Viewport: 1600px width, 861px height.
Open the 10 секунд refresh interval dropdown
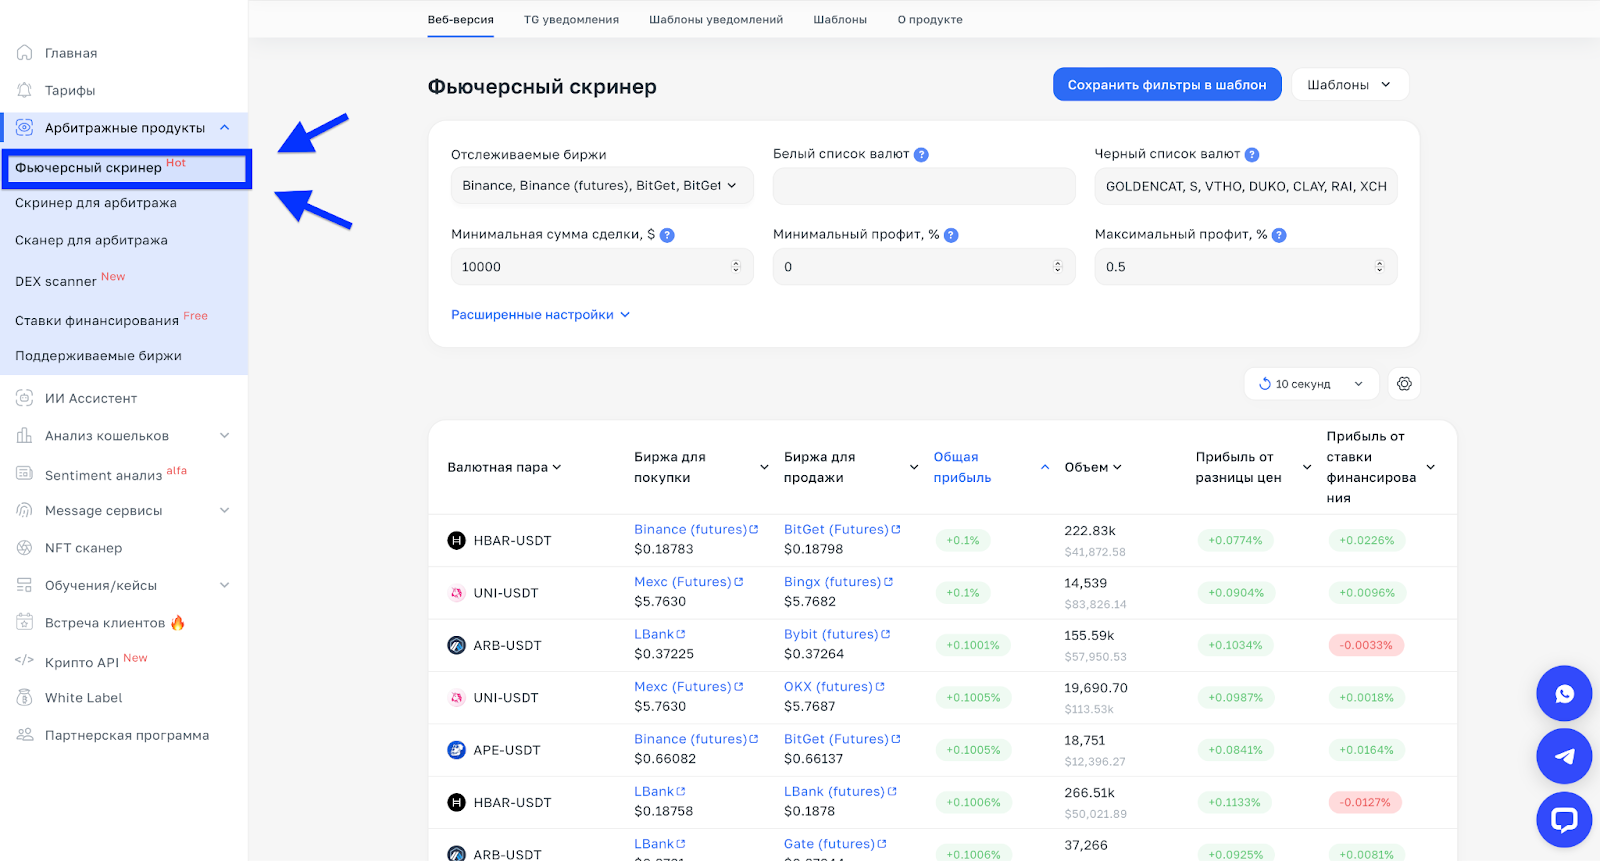pos(1311,384)
